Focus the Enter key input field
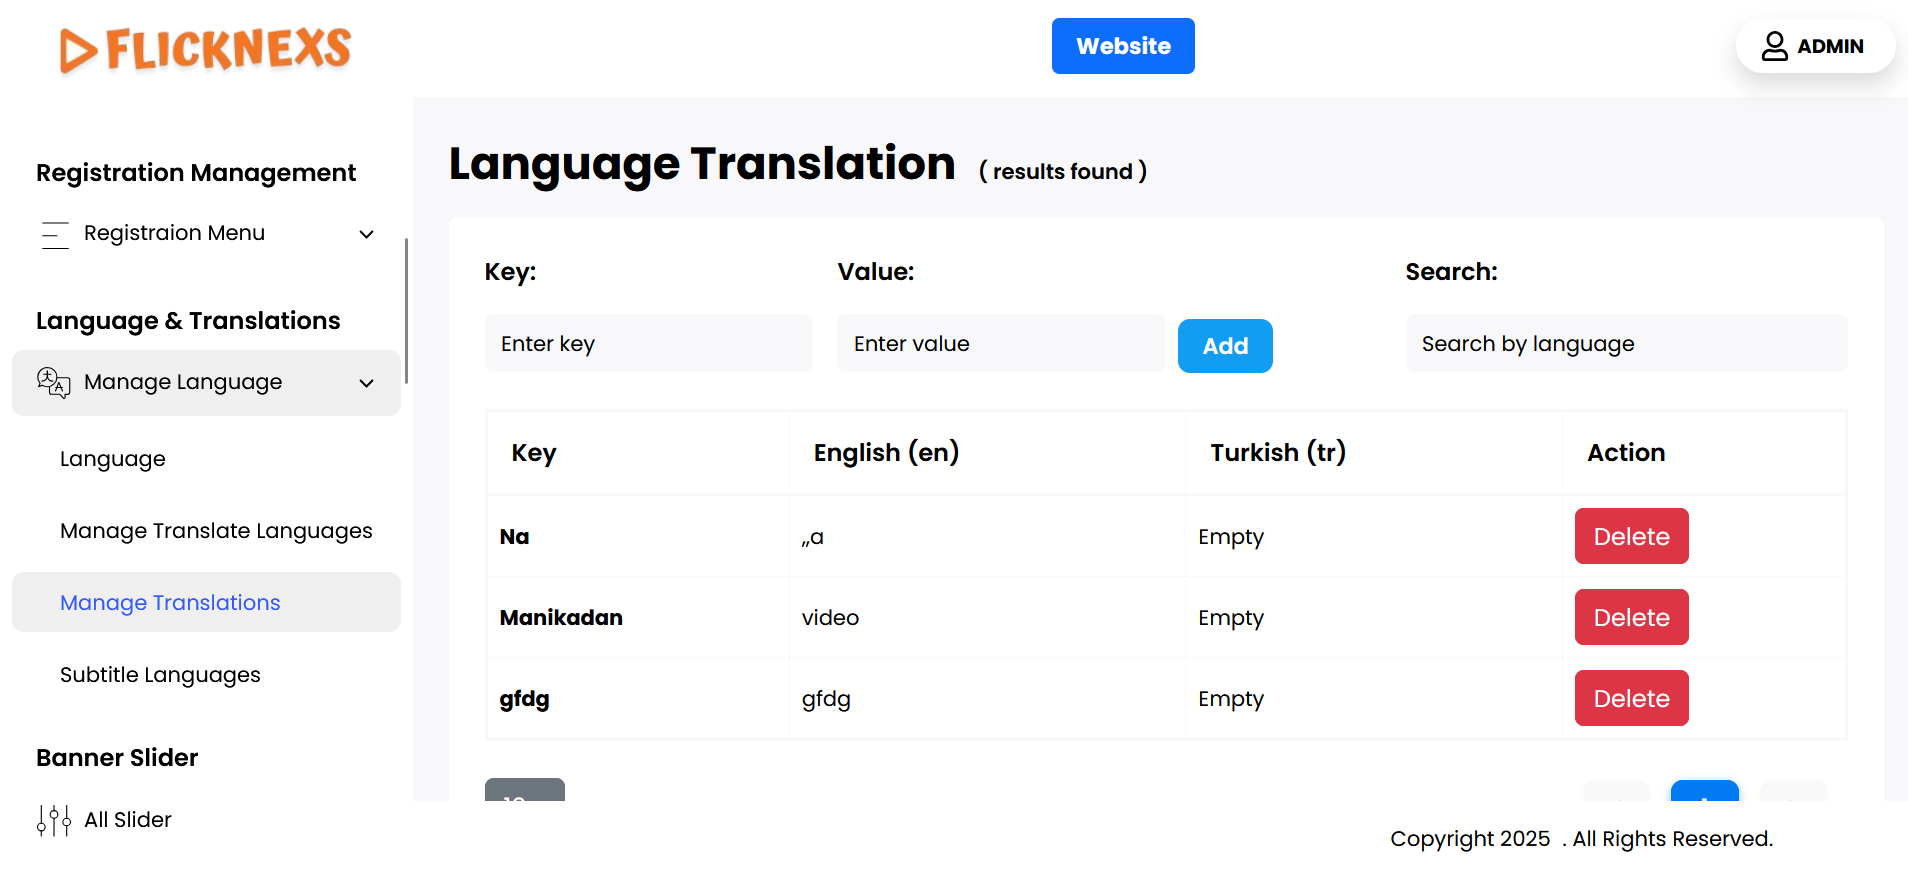The height and width of the screenshot is (873, 1908). point(648,344)
